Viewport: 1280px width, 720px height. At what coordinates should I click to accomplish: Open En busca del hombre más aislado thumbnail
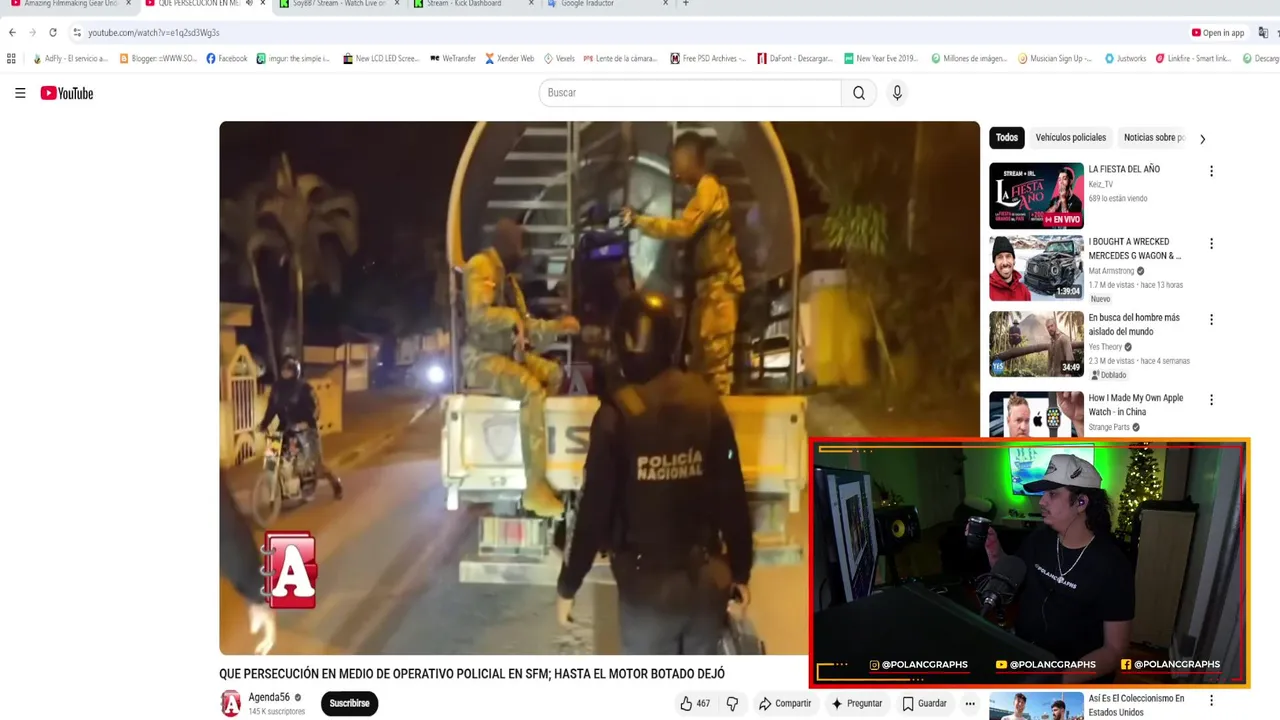coord(1036,344)
